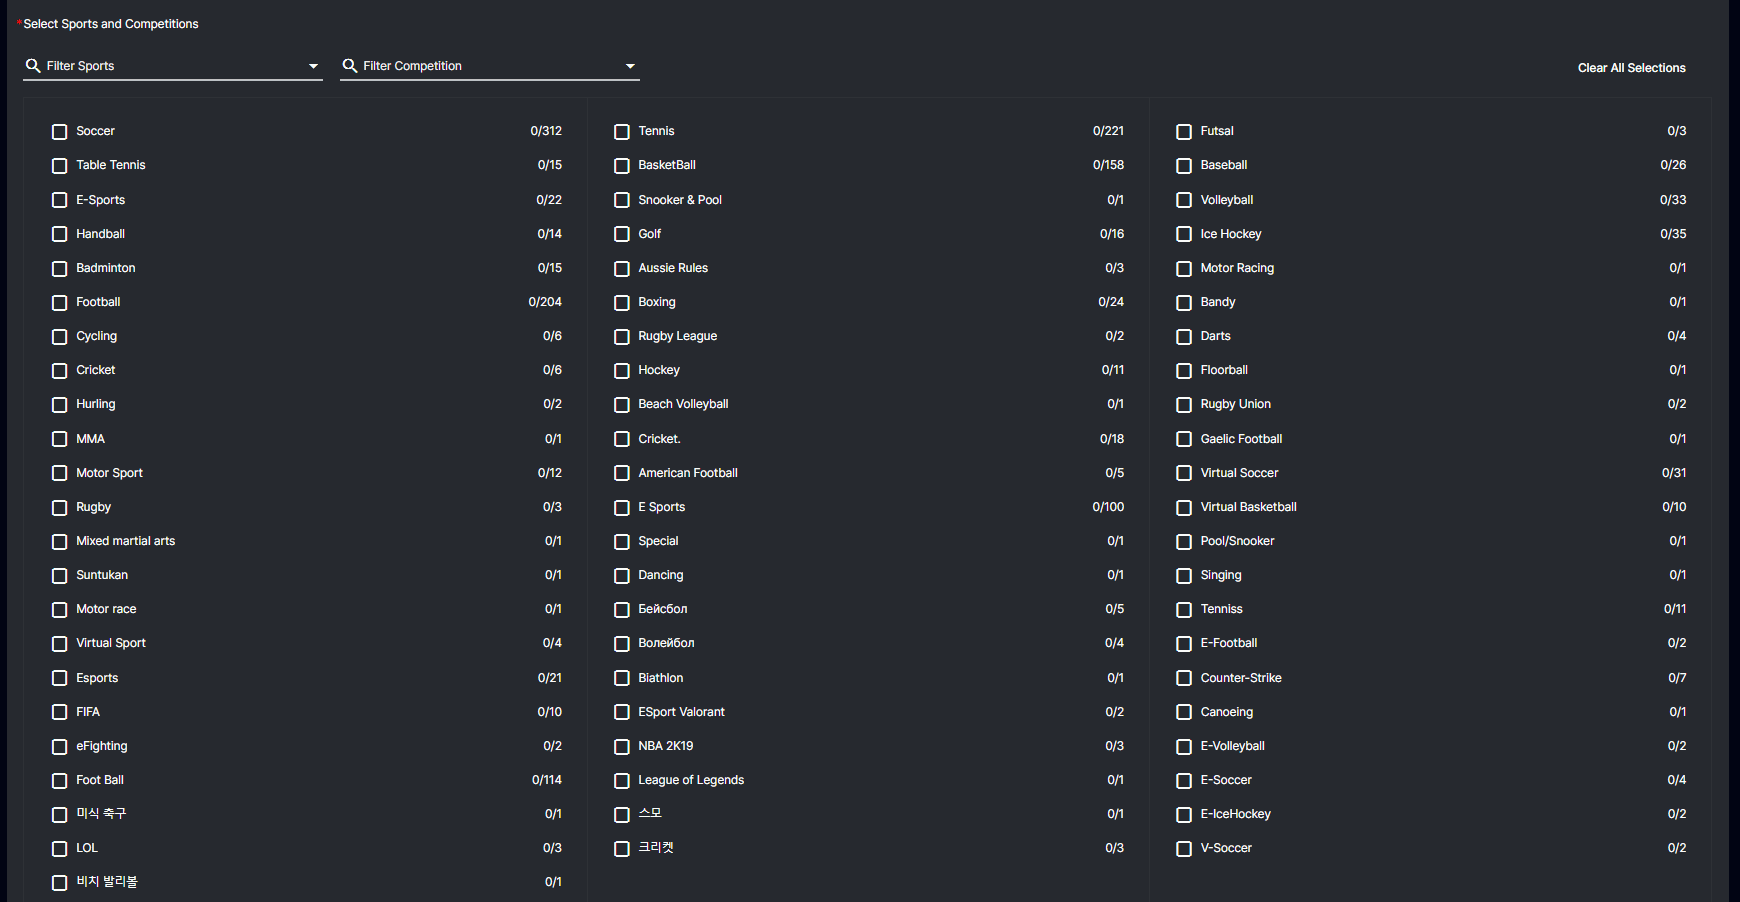1740x902 pixels.
Task: Enable the Counter-Strike checkbox
Action: pyautogui.click(x=1184, y=678)
